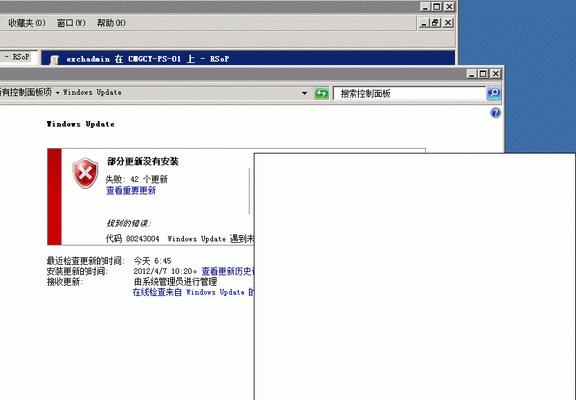Open help via blue question mark icon
Image resolution: width=576 pixels, height=400 pixels.
click(495, 113)
